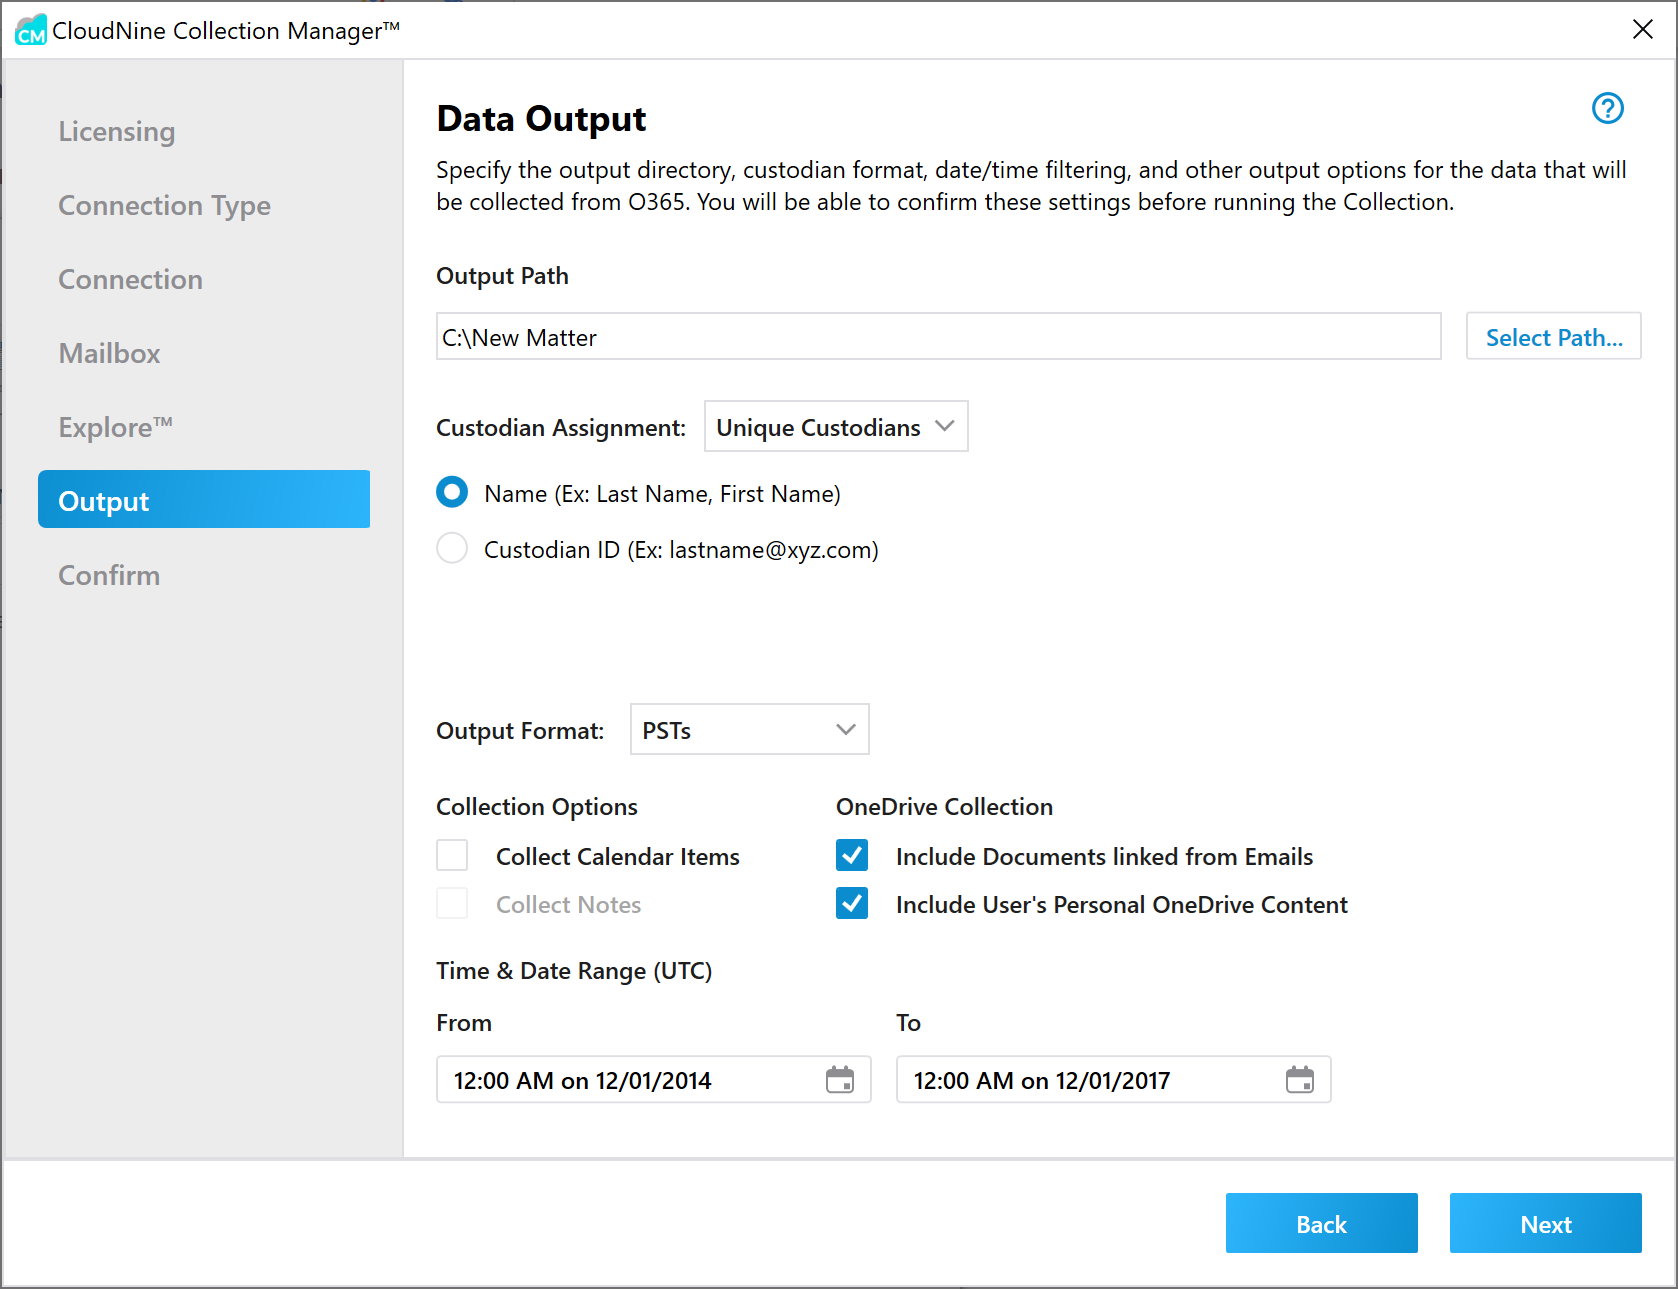Click the Select Path button

click(1553, 336)
